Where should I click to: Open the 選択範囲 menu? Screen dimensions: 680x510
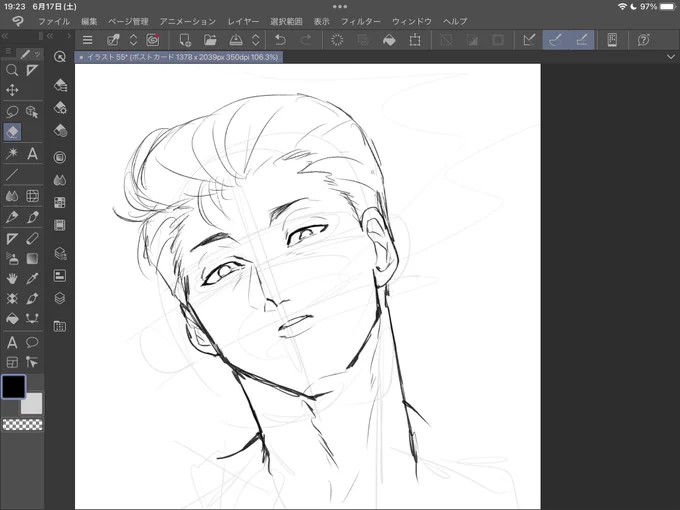pyautogui.click(x=286, y=22)
